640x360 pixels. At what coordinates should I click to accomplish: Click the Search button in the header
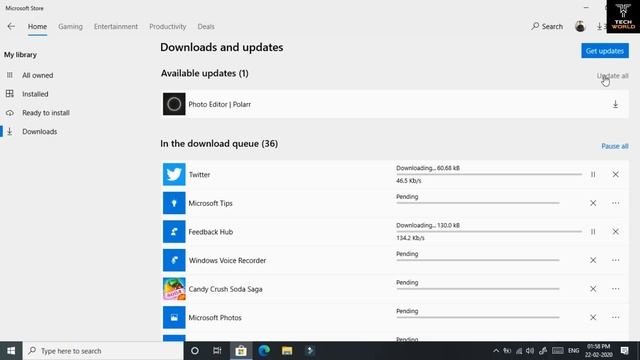[547, 27]
